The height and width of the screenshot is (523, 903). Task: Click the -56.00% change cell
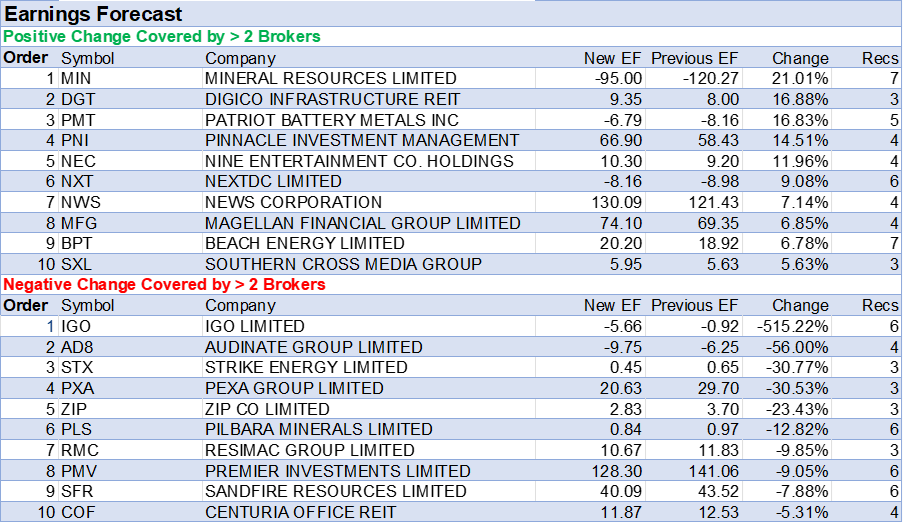[800, 347]
